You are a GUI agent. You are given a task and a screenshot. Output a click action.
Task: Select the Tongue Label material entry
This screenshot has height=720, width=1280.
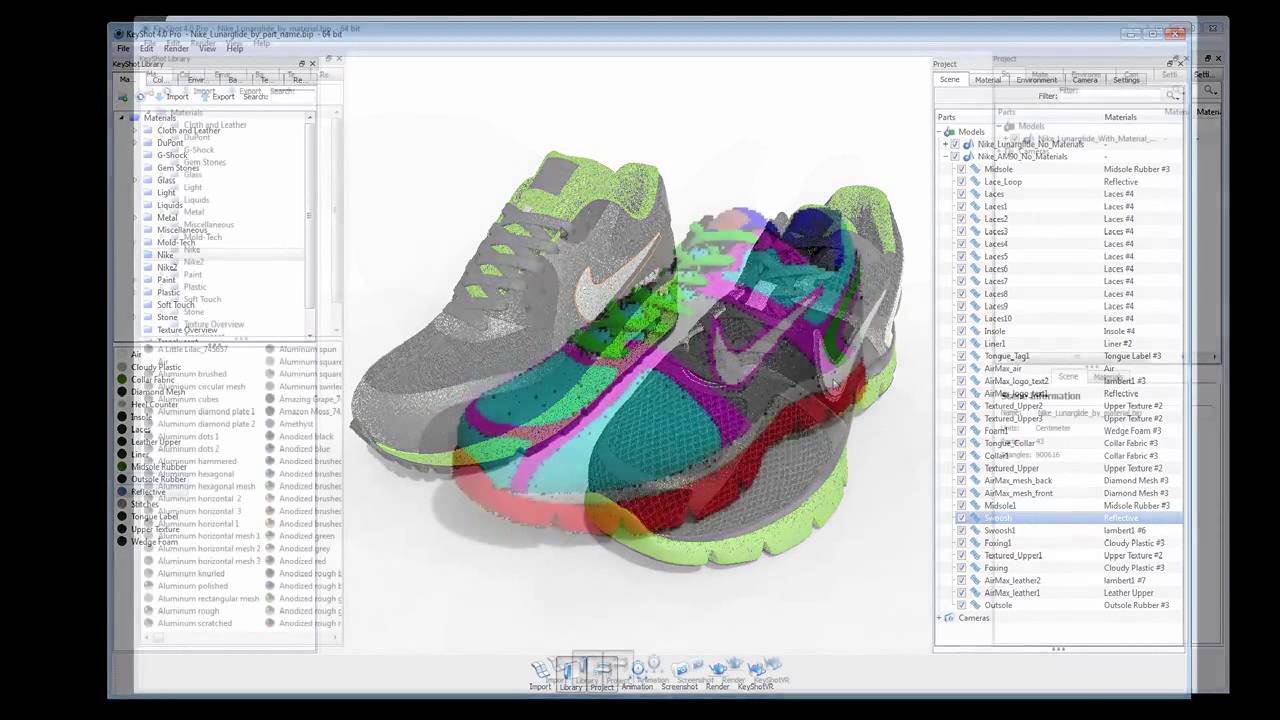pyautogui.click(x=154, y=517)
